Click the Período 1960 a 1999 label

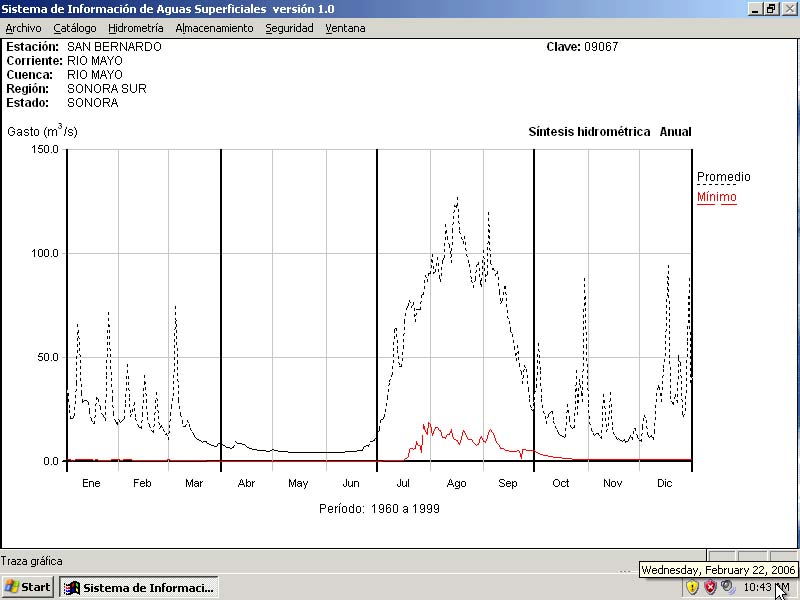coord(379,508)
